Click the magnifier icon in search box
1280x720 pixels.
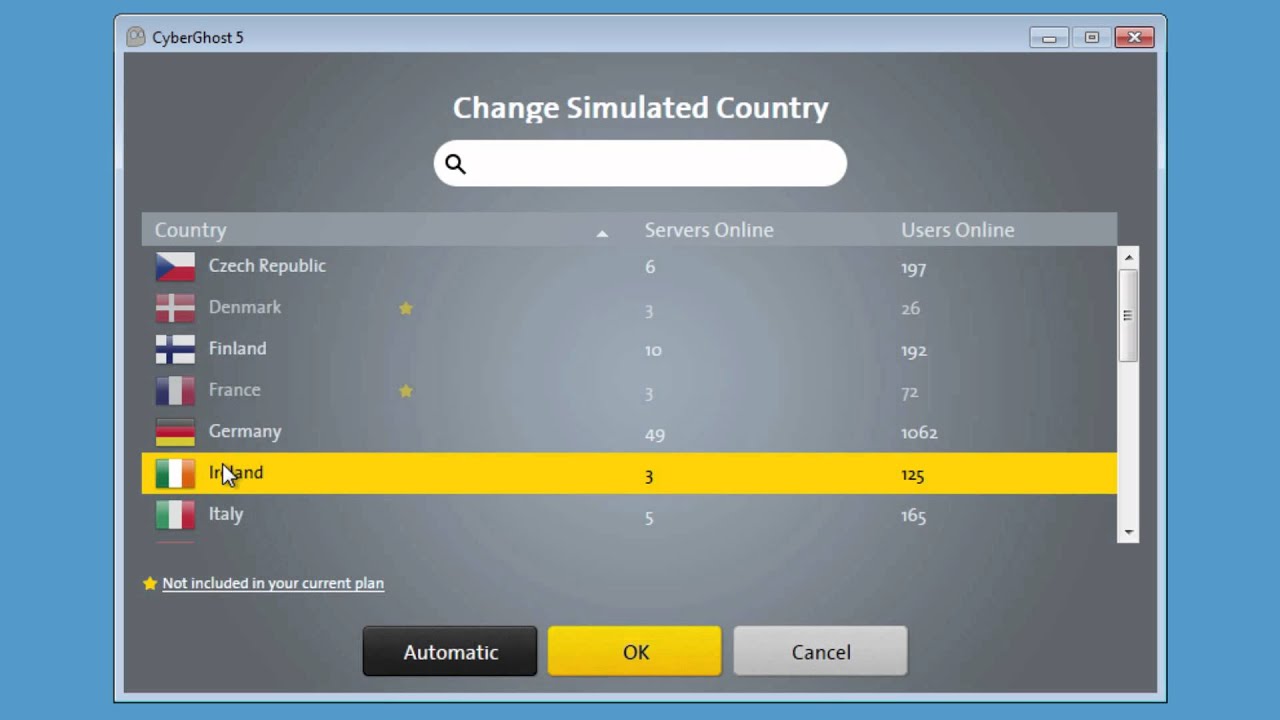point(455,164)
